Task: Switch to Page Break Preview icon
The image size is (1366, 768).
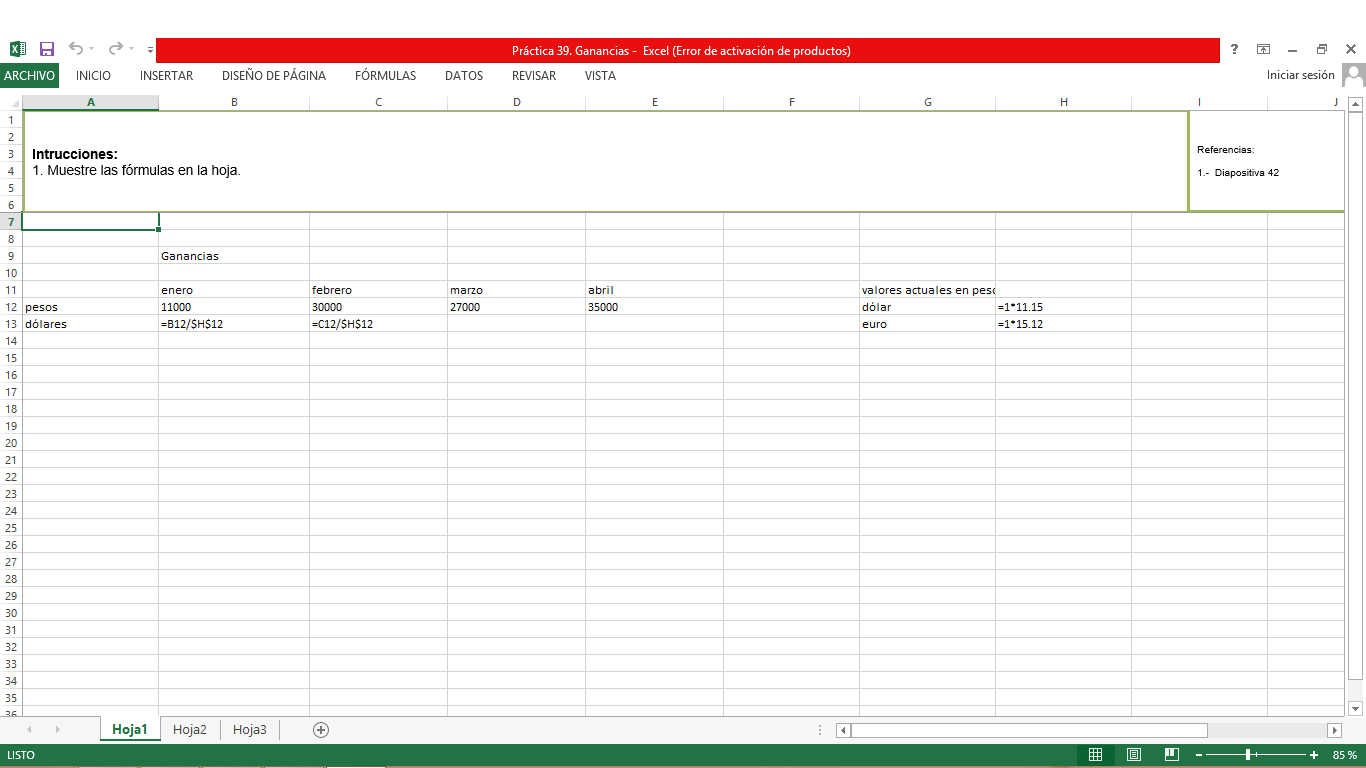Action: click(x=1172, y=755)
